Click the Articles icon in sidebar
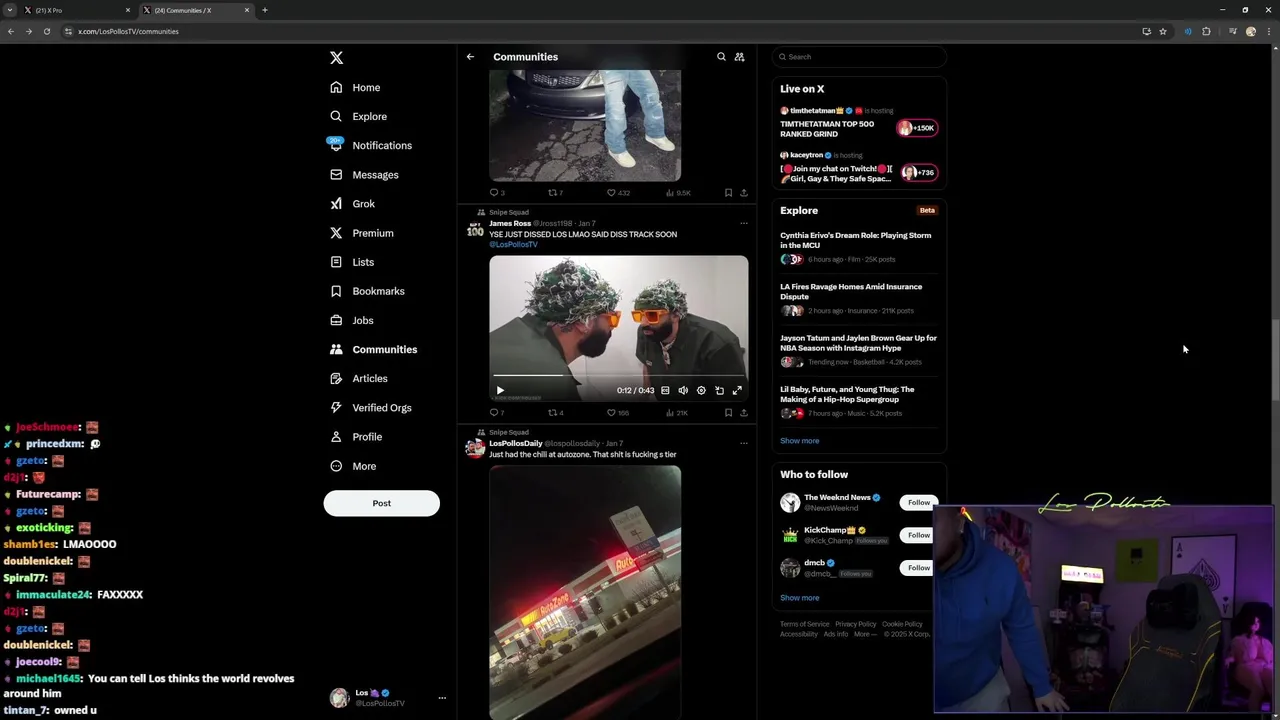The height and width of the screenshot is (720, 1280). pos(336,378)
